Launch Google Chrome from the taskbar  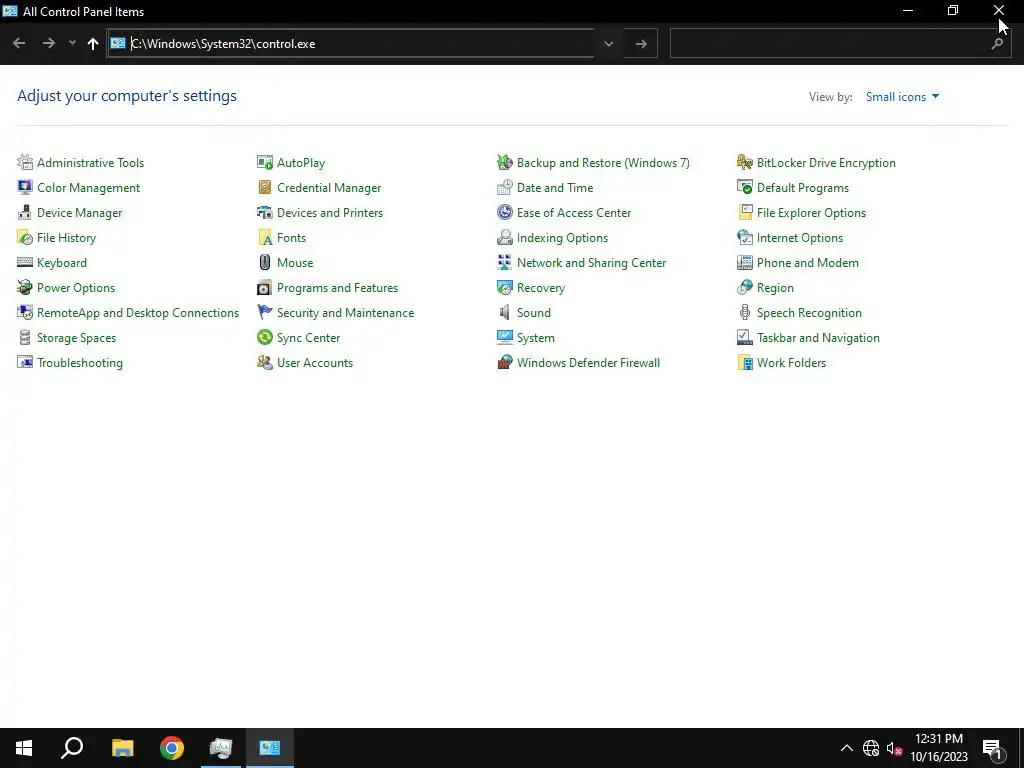(172, 748)
